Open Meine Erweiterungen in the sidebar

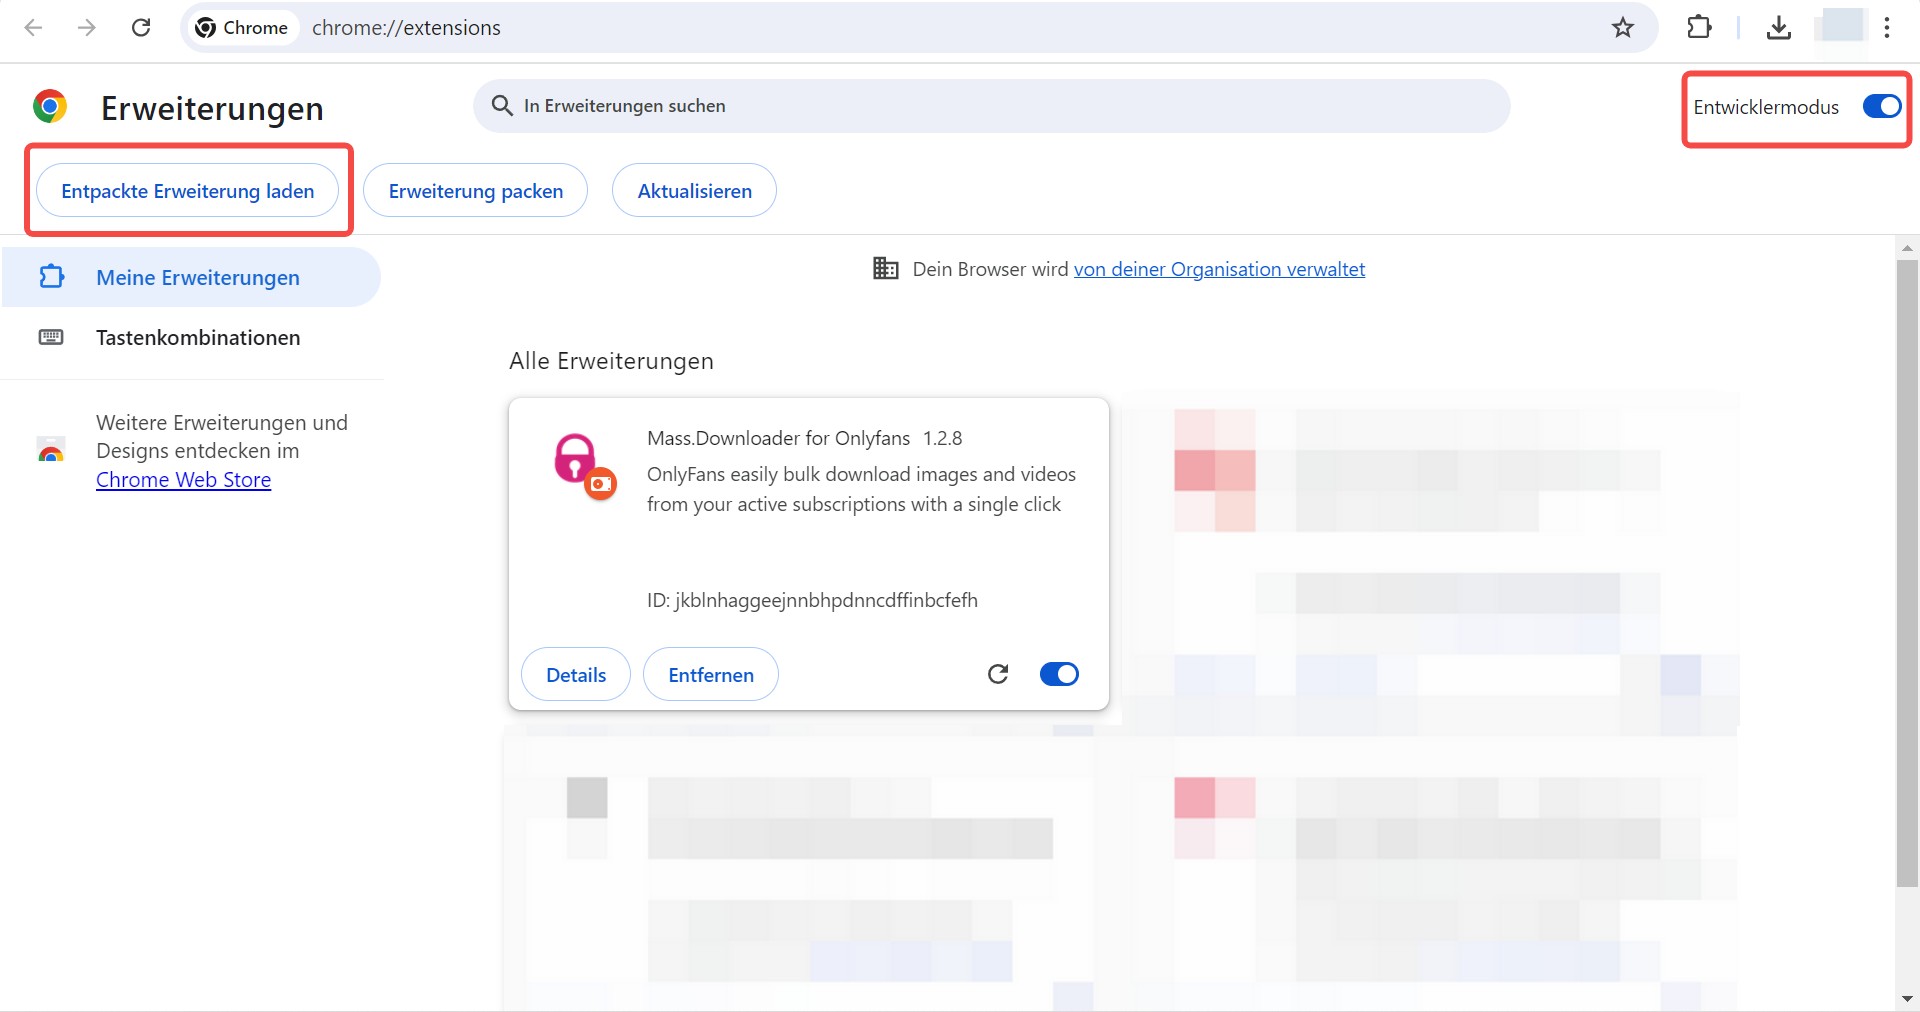coord(190,277)
